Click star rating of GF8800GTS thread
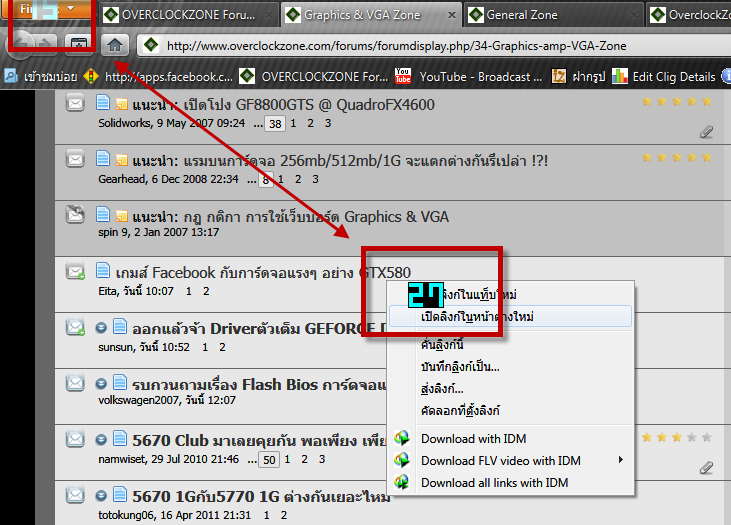This screenshot has height=525, width=731. point(677,102)
